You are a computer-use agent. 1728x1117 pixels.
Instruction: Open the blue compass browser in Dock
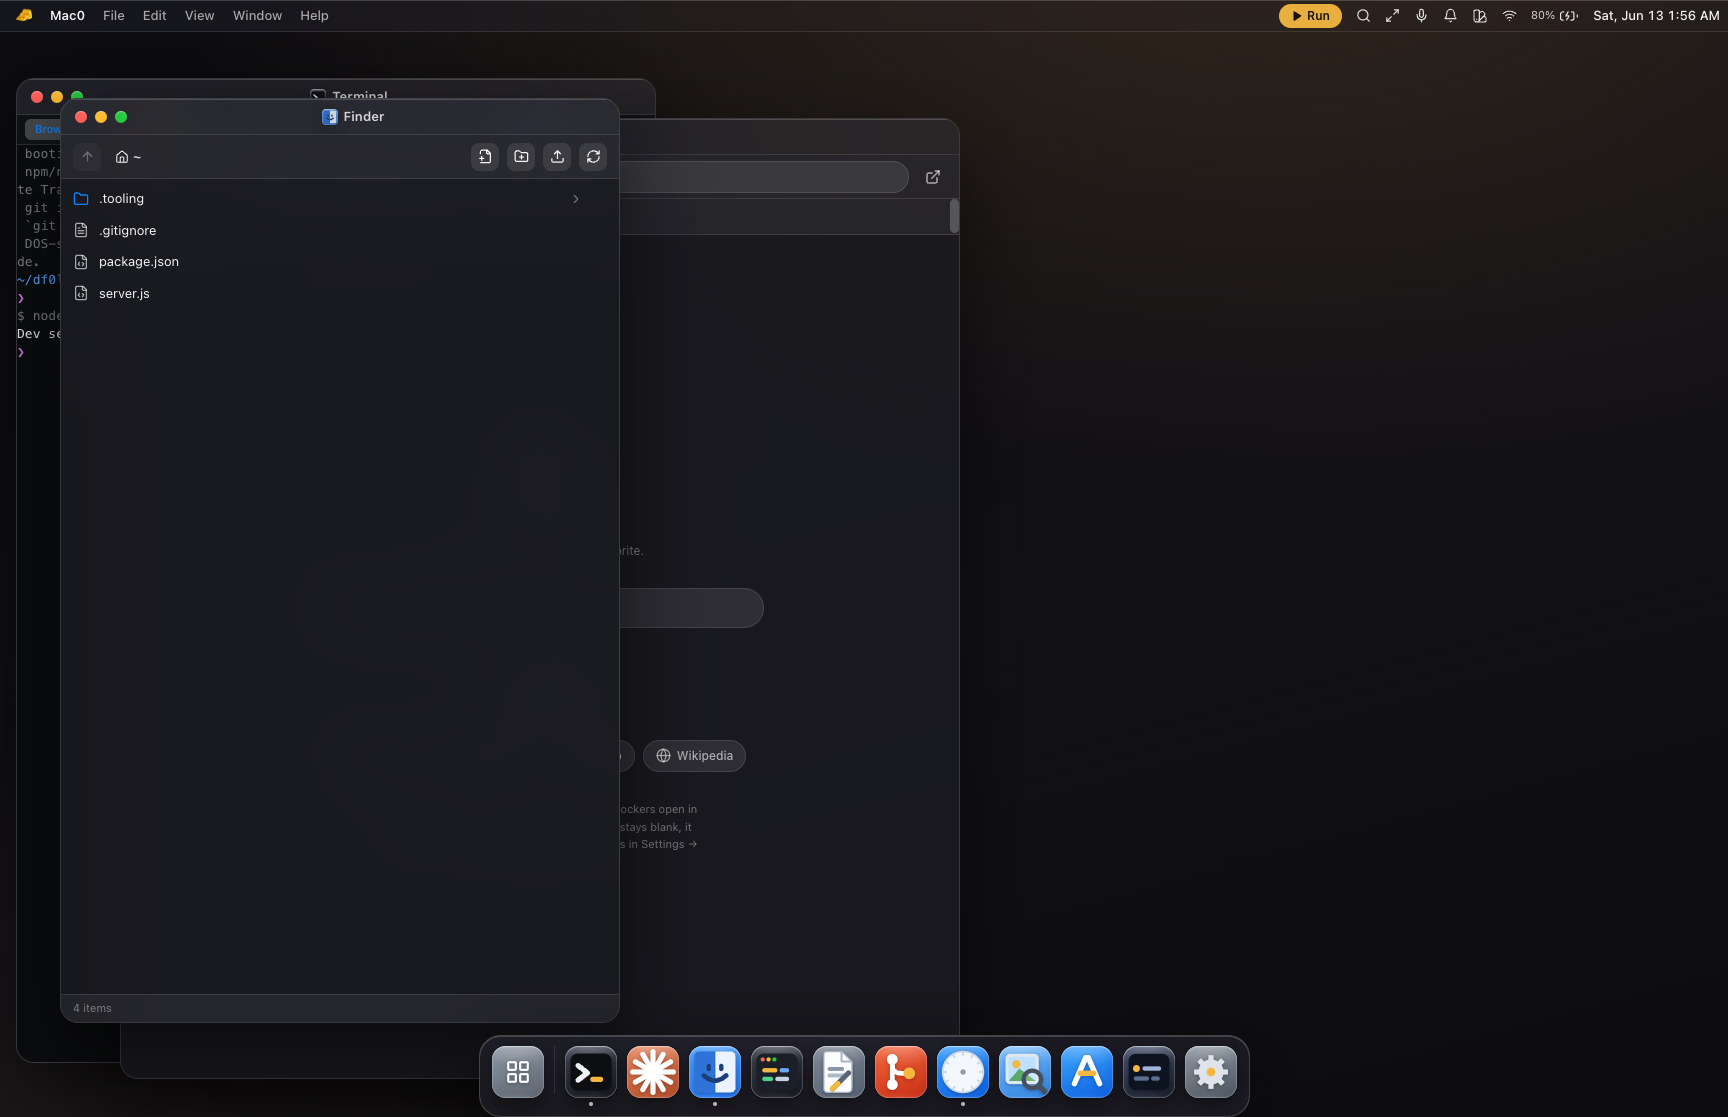(962, 1072)
